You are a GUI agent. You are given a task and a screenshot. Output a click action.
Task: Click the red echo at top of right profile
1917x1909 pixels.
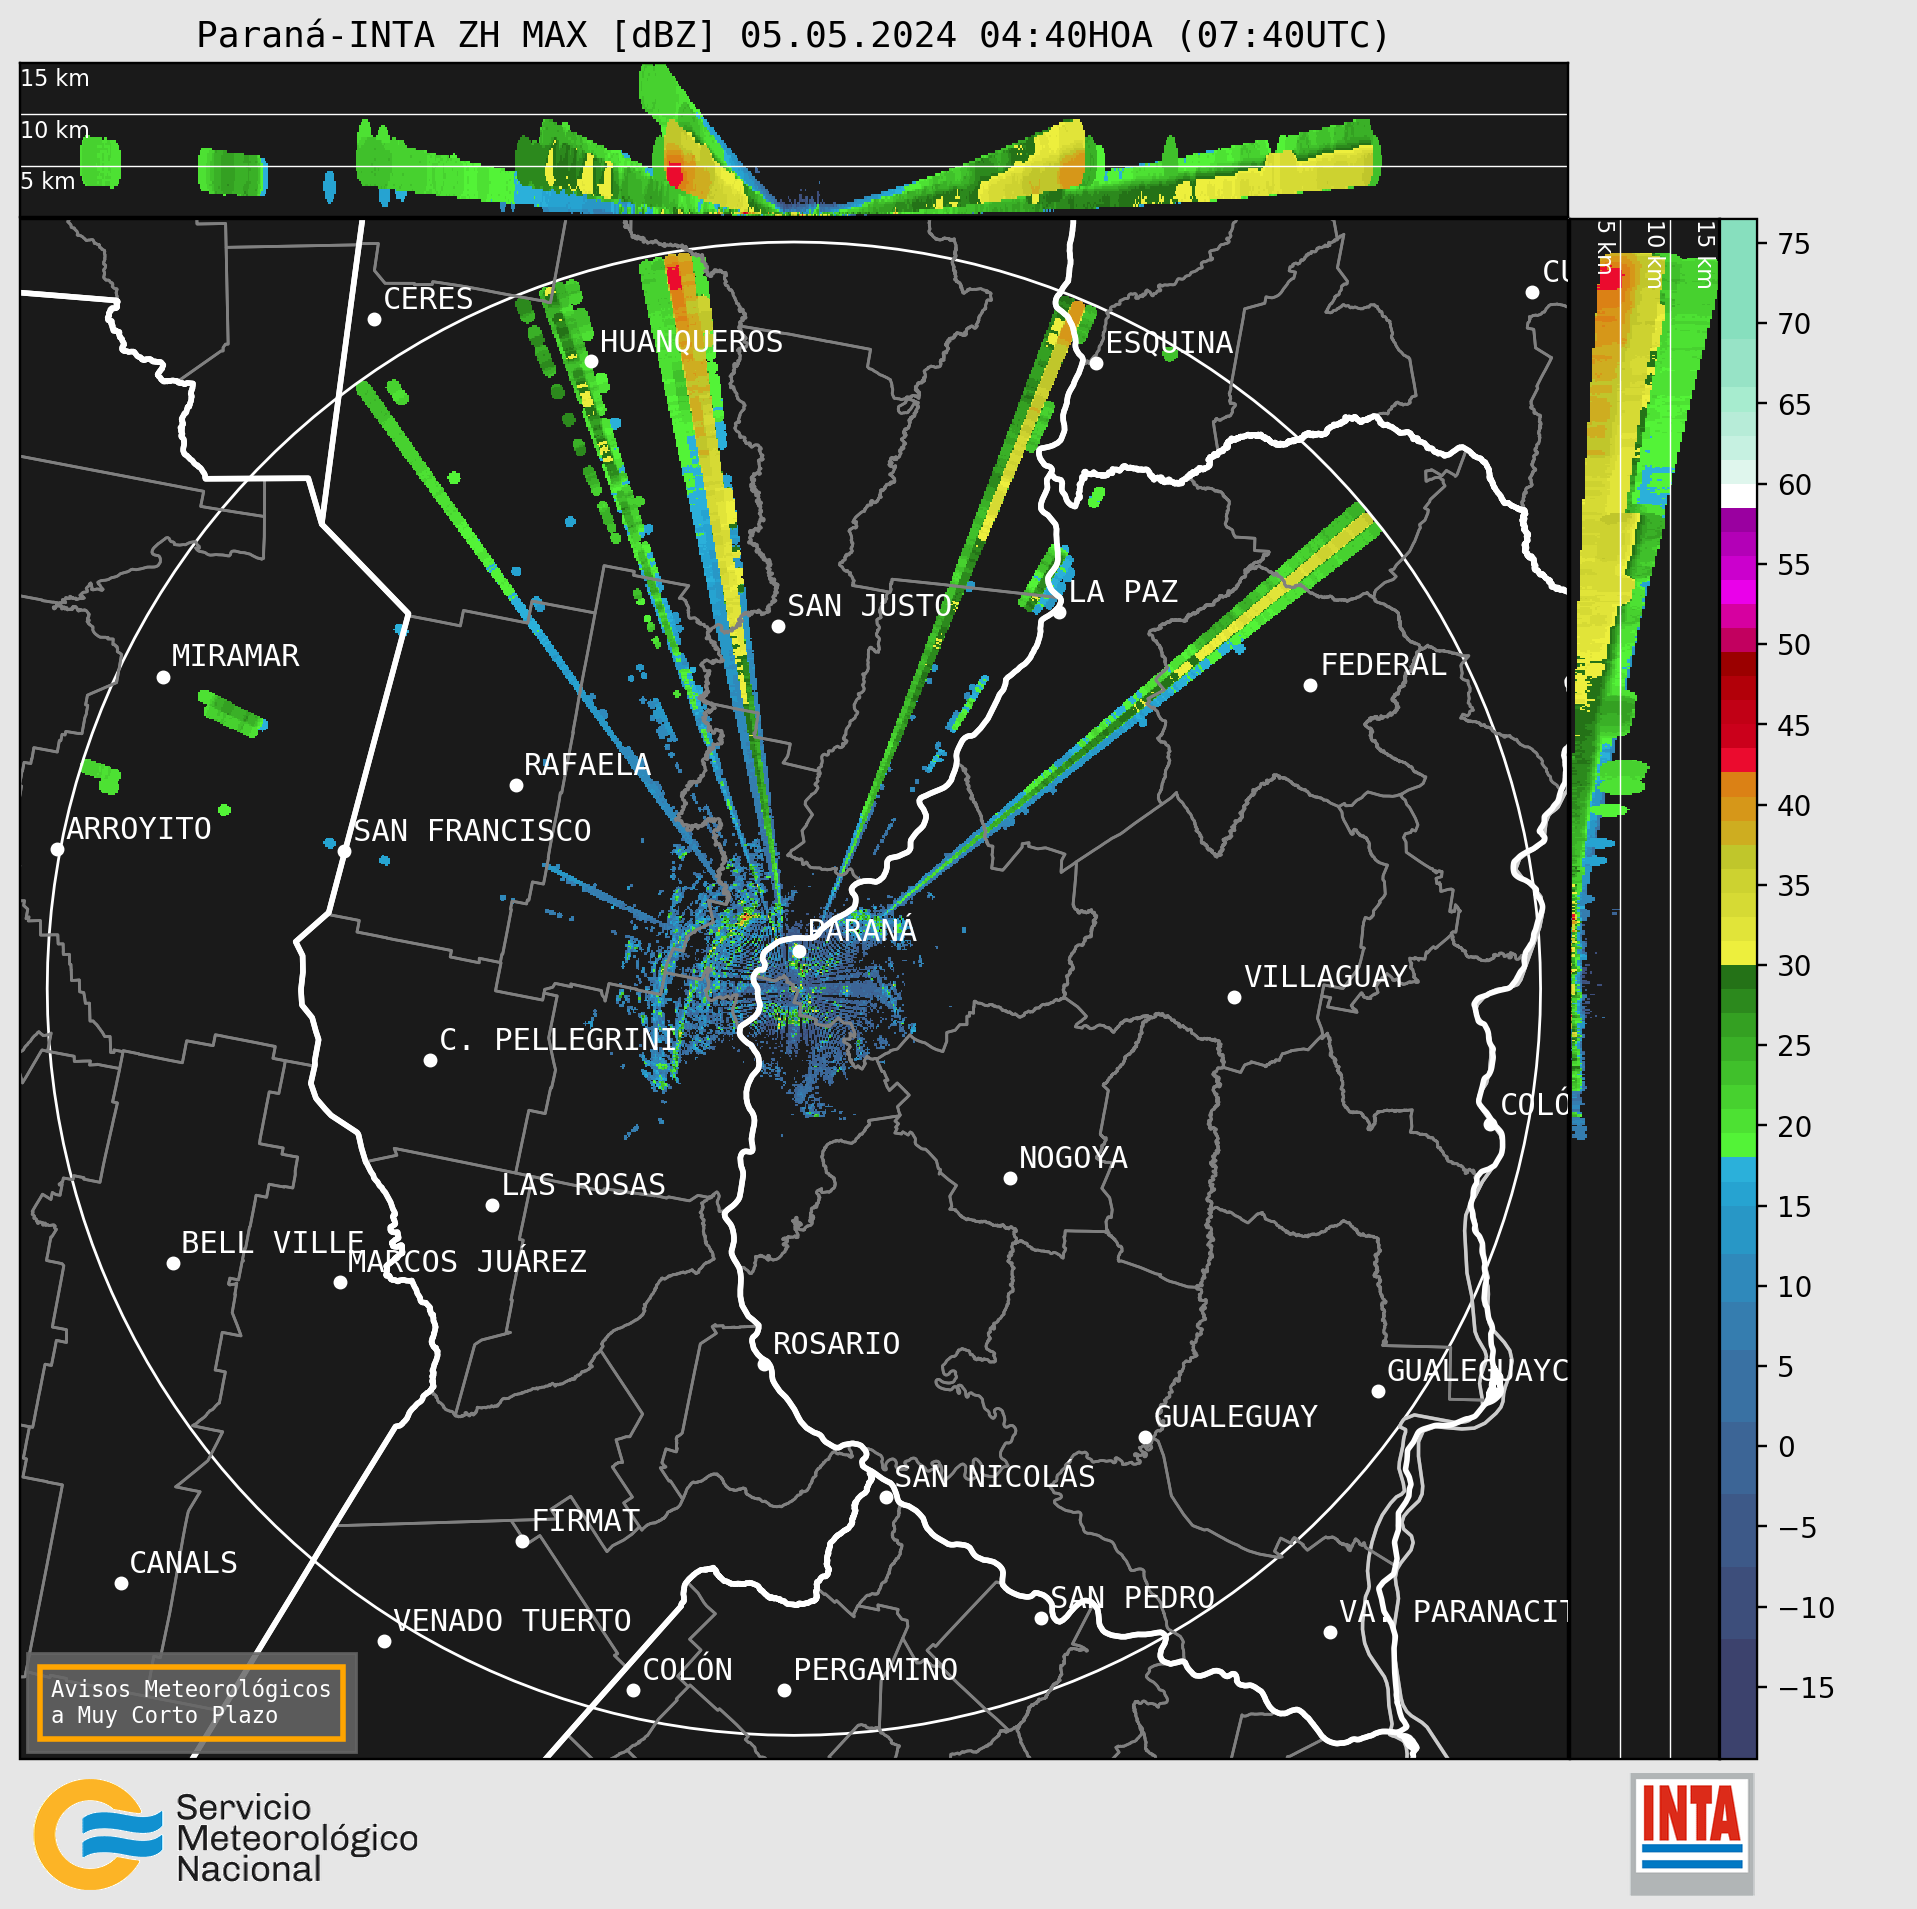(x=1609, y=278)
